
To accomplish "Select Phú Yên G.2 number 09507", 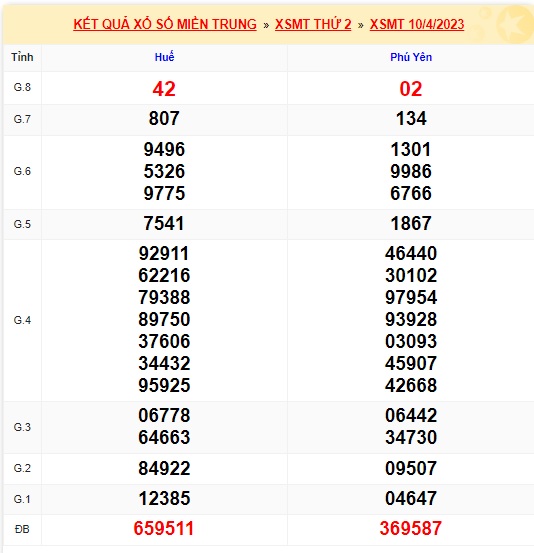I will pyautogui.click(x=411, y=469).
